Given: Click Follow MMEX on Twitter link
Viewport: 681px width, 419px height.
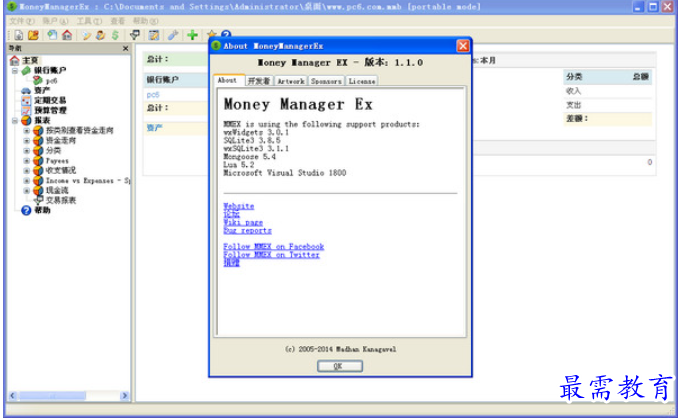Looking at the screenshot, I should 271,255.
